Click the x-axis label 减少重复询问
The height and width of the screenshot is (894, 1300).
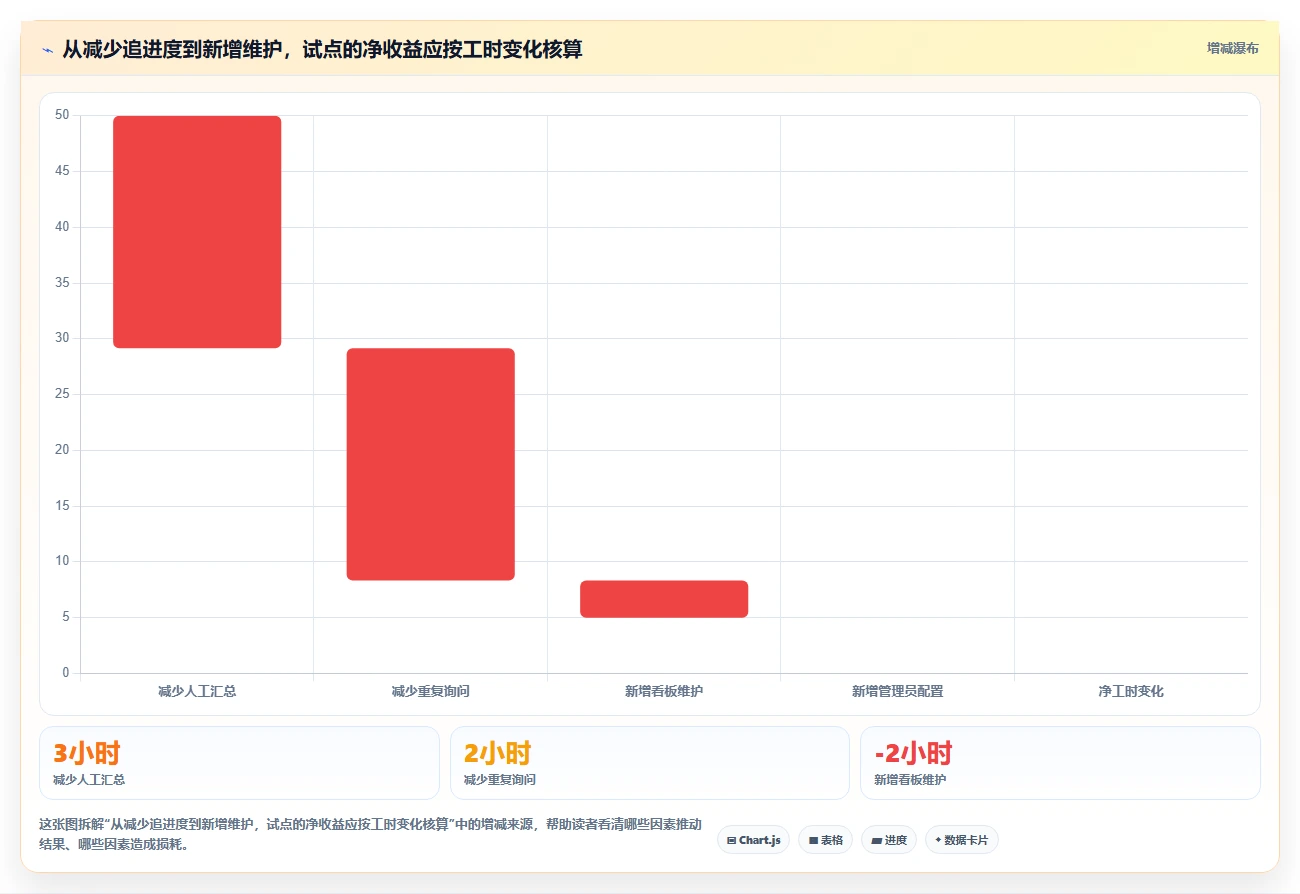[430, 691]
